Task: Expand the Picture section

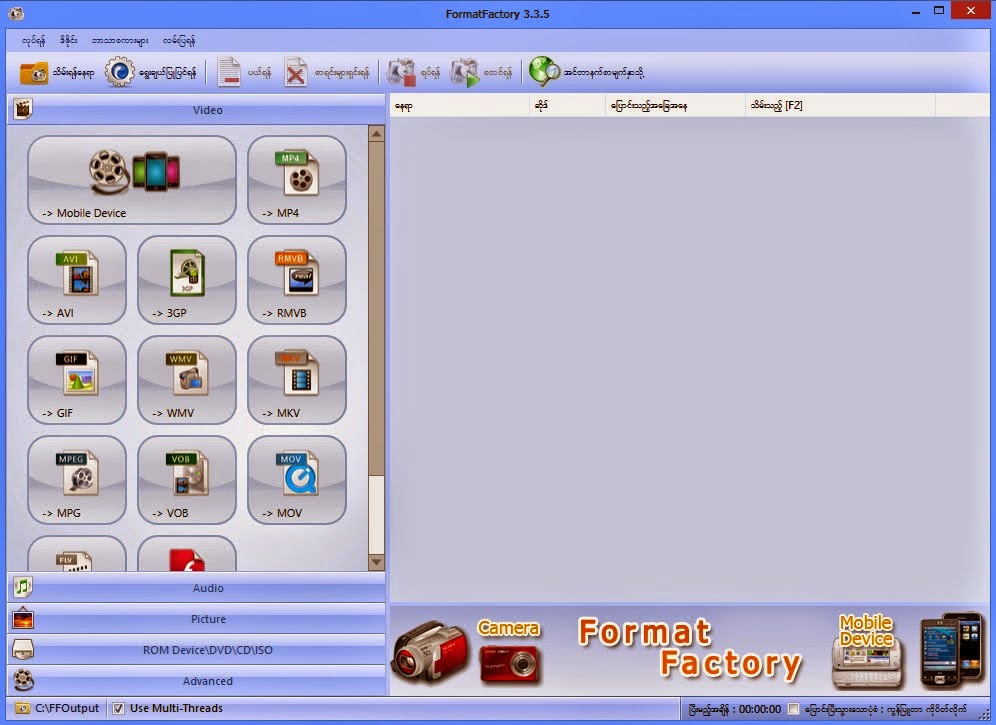Action: 196,619
